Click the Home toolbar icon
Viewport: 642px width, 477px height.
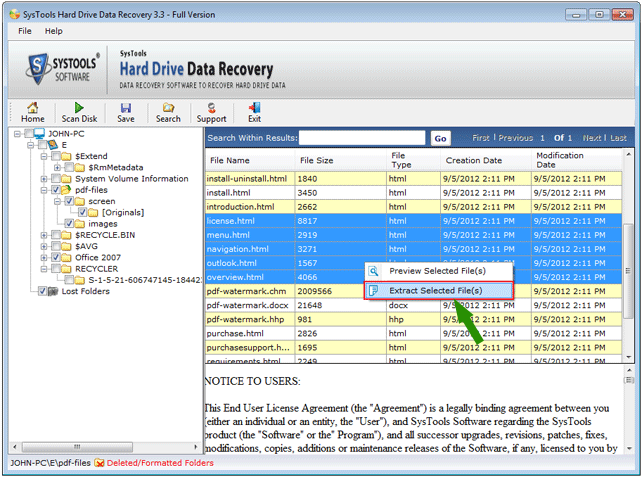tap(32, 108)
